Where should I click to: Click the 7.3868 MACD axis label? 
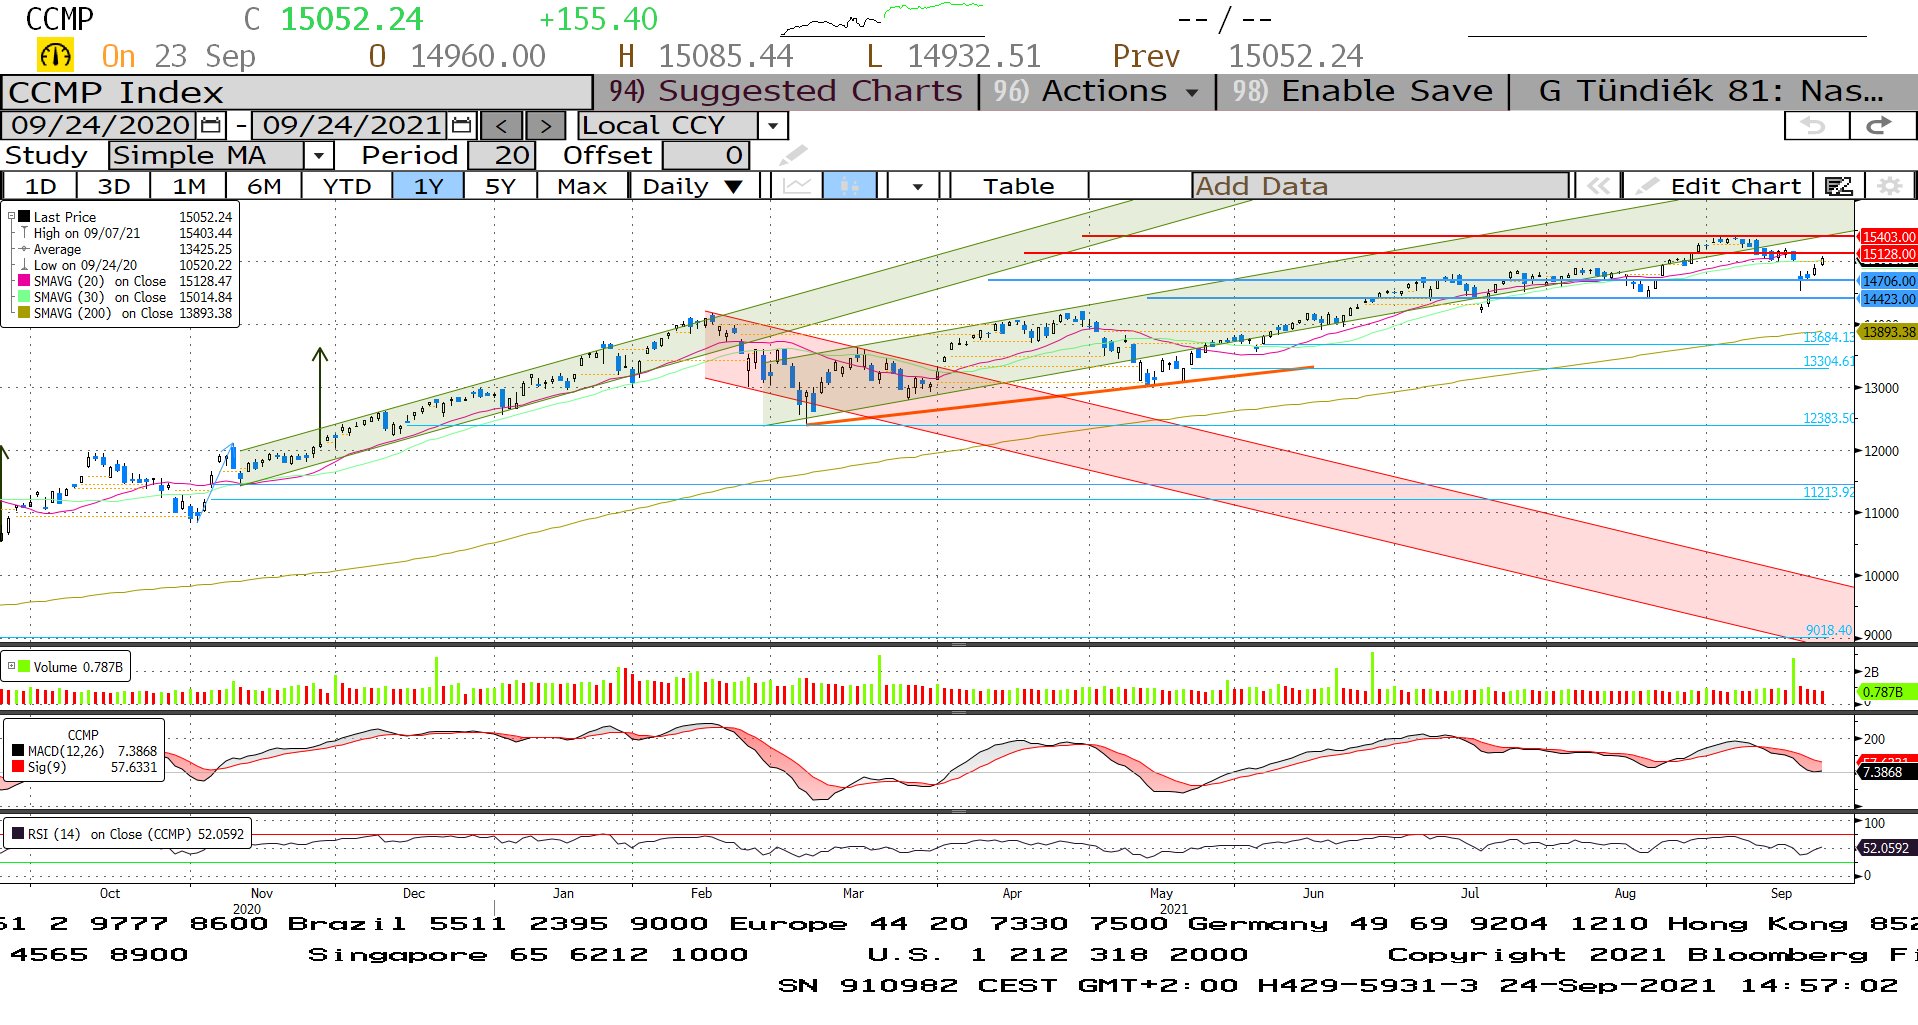1885,772
